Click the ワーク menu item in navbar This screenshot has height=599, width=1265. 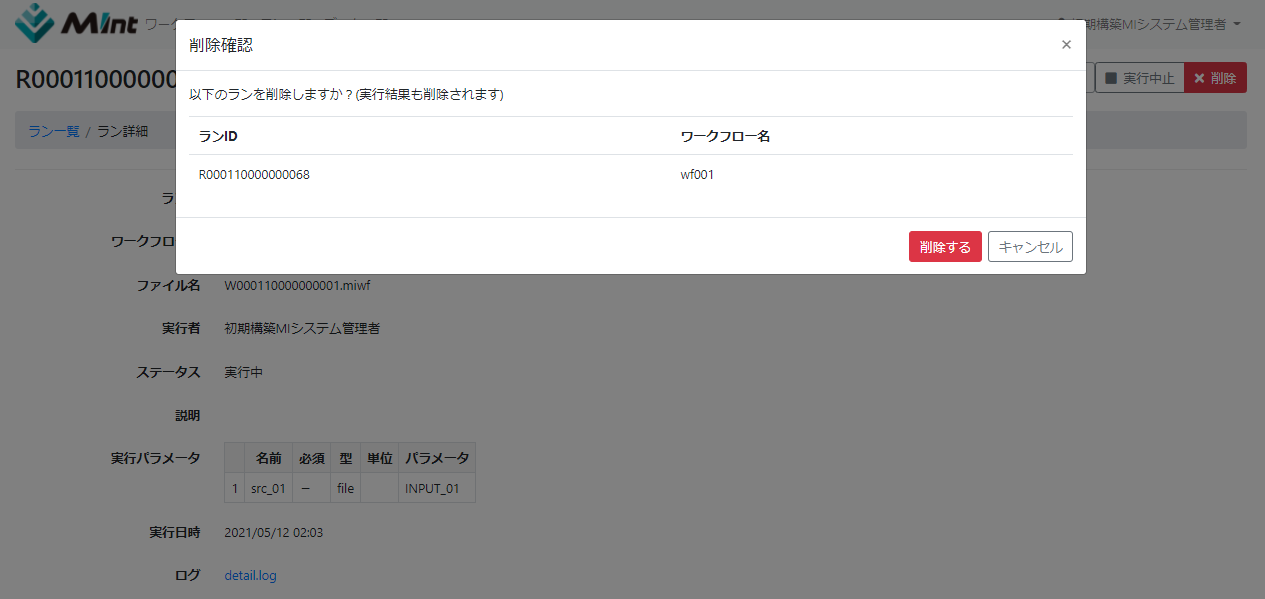point(161,24)
